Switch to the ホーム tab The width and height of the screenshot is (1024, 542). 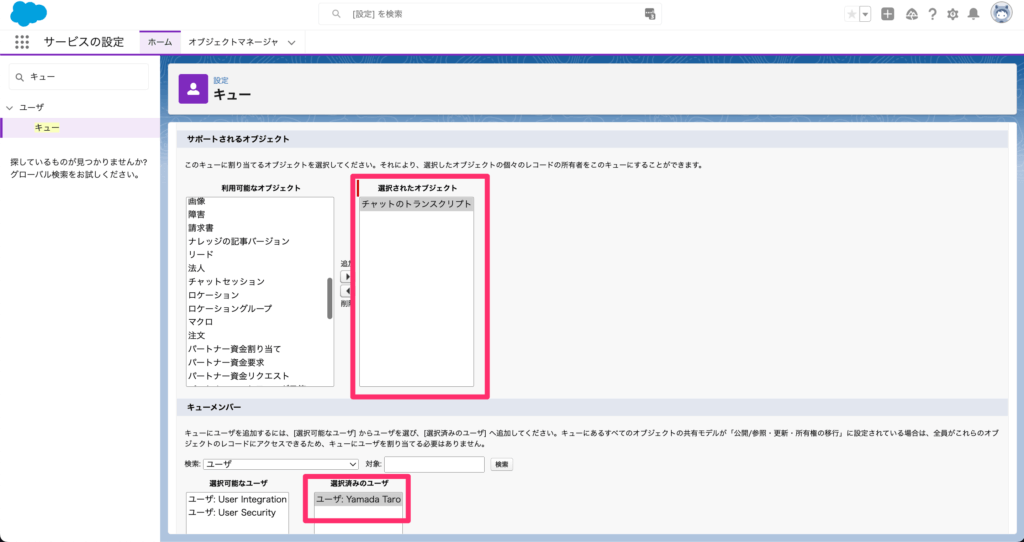[x=159, y=42]
